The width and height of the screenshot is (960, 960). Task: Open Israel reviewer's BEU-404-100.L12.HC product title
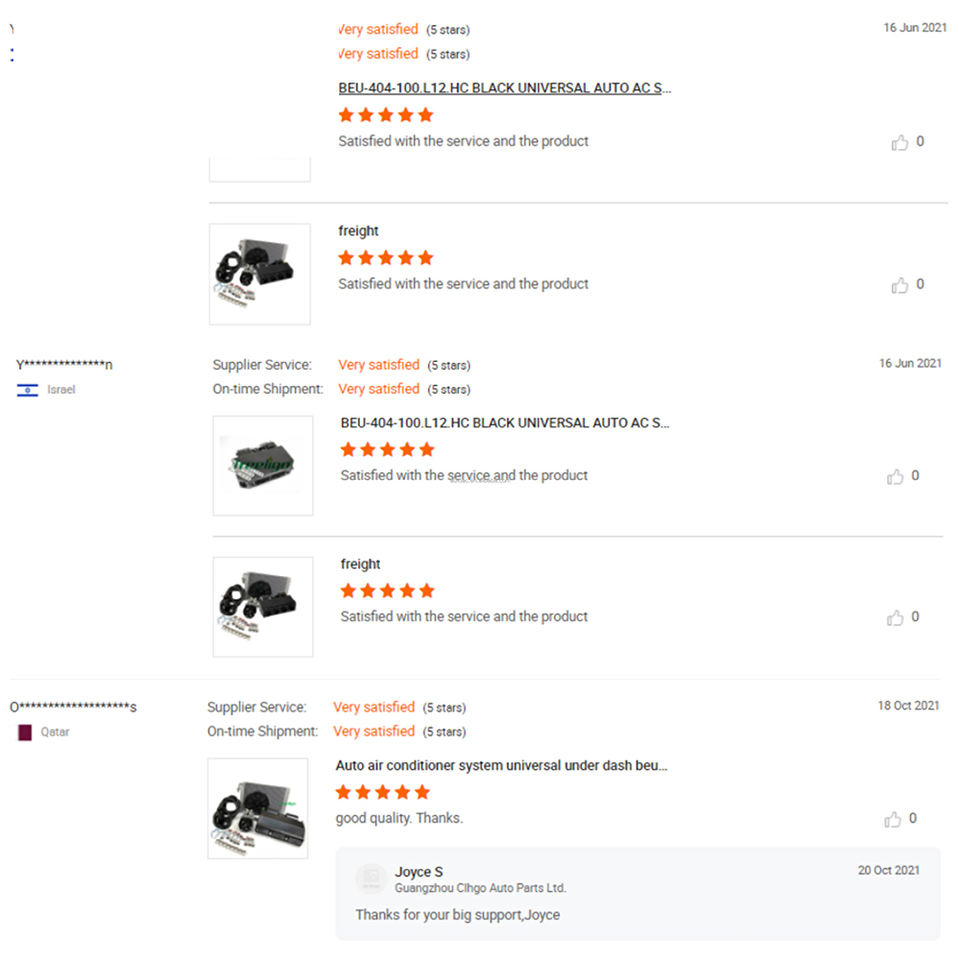(x=505, y=423)
